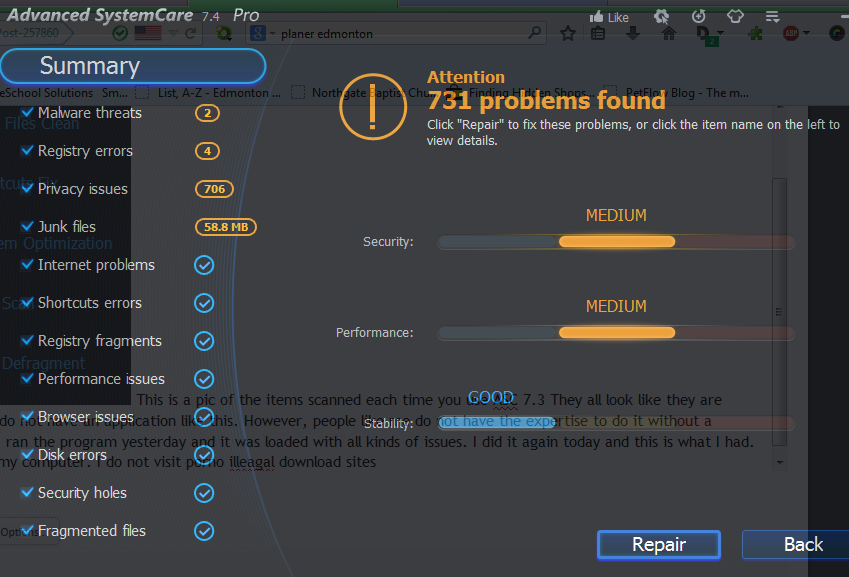849x577 pixels.
Task: Open the Finding Hidden Shops bookmark
Action: tap(521, 93)
